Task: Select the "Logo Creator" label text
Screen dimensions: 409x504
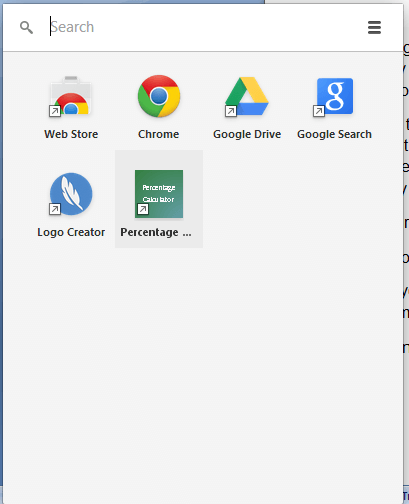Action: (71, 232)
